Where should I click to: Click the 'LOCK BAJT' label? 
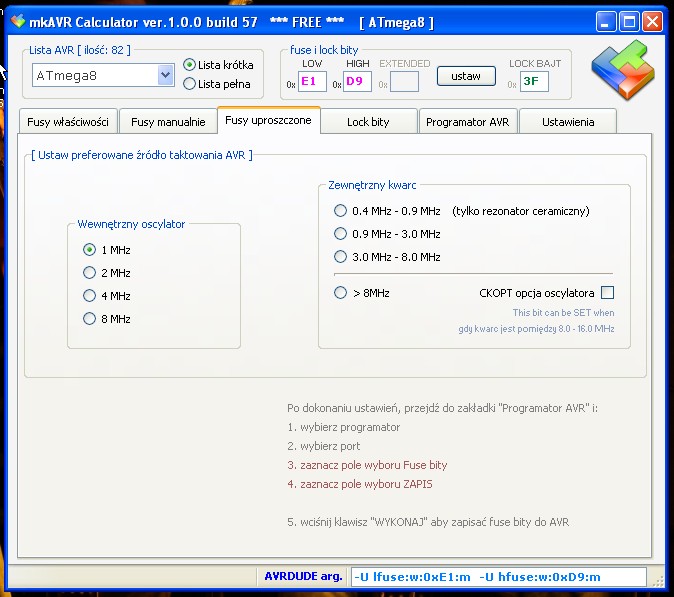click(x=535, y=64)
